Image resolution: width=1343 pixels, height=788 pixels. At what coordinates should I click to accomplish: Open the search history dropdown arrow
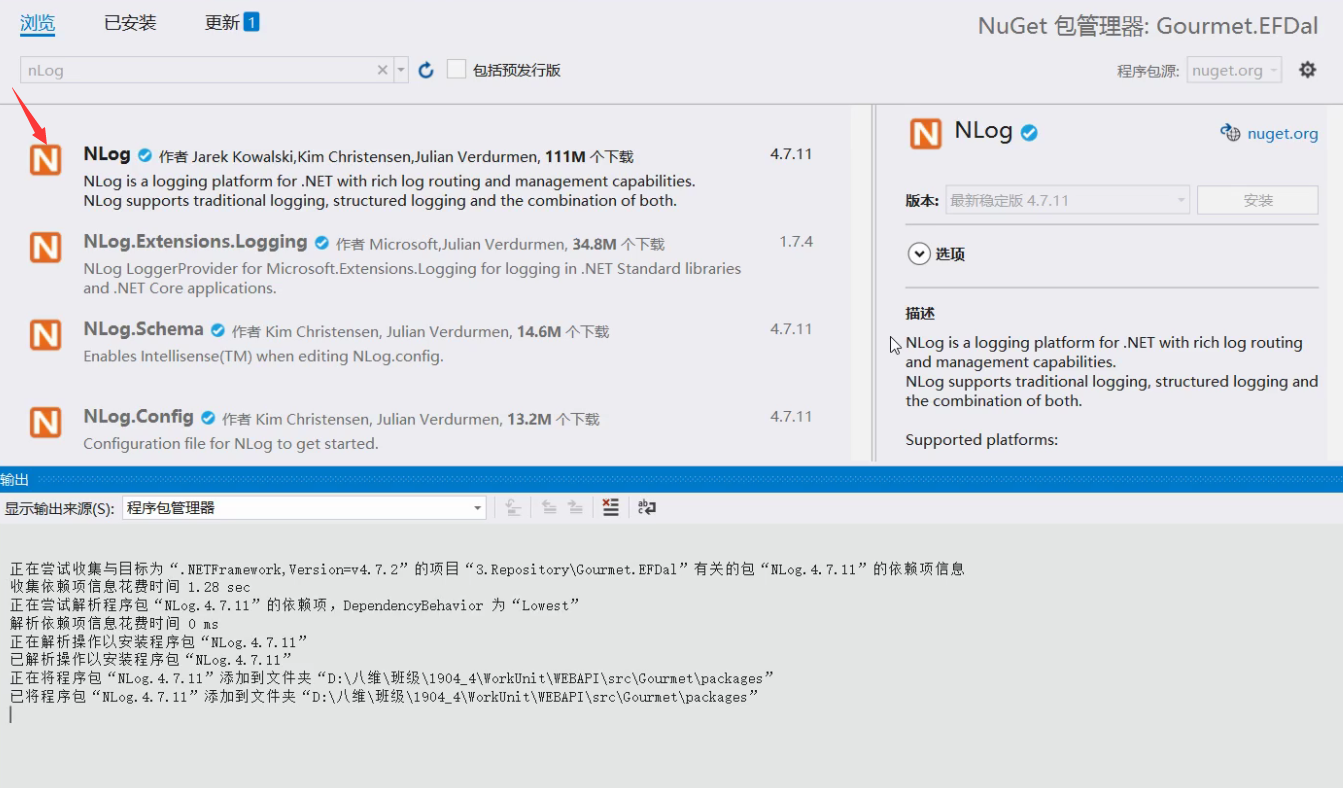tap(401, 70)
